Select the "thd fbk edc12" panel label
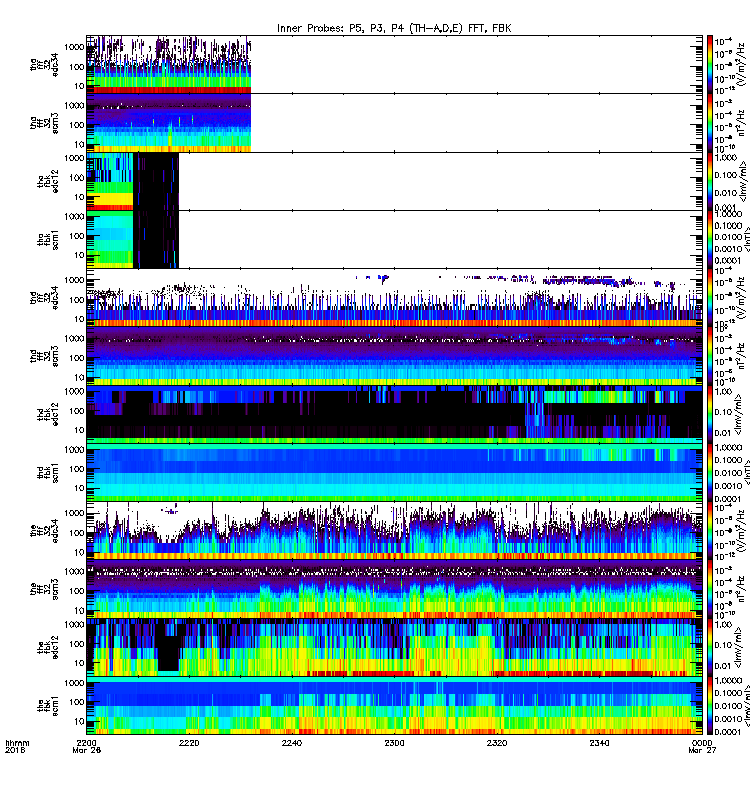750x800 pixels. click(48, 414)
